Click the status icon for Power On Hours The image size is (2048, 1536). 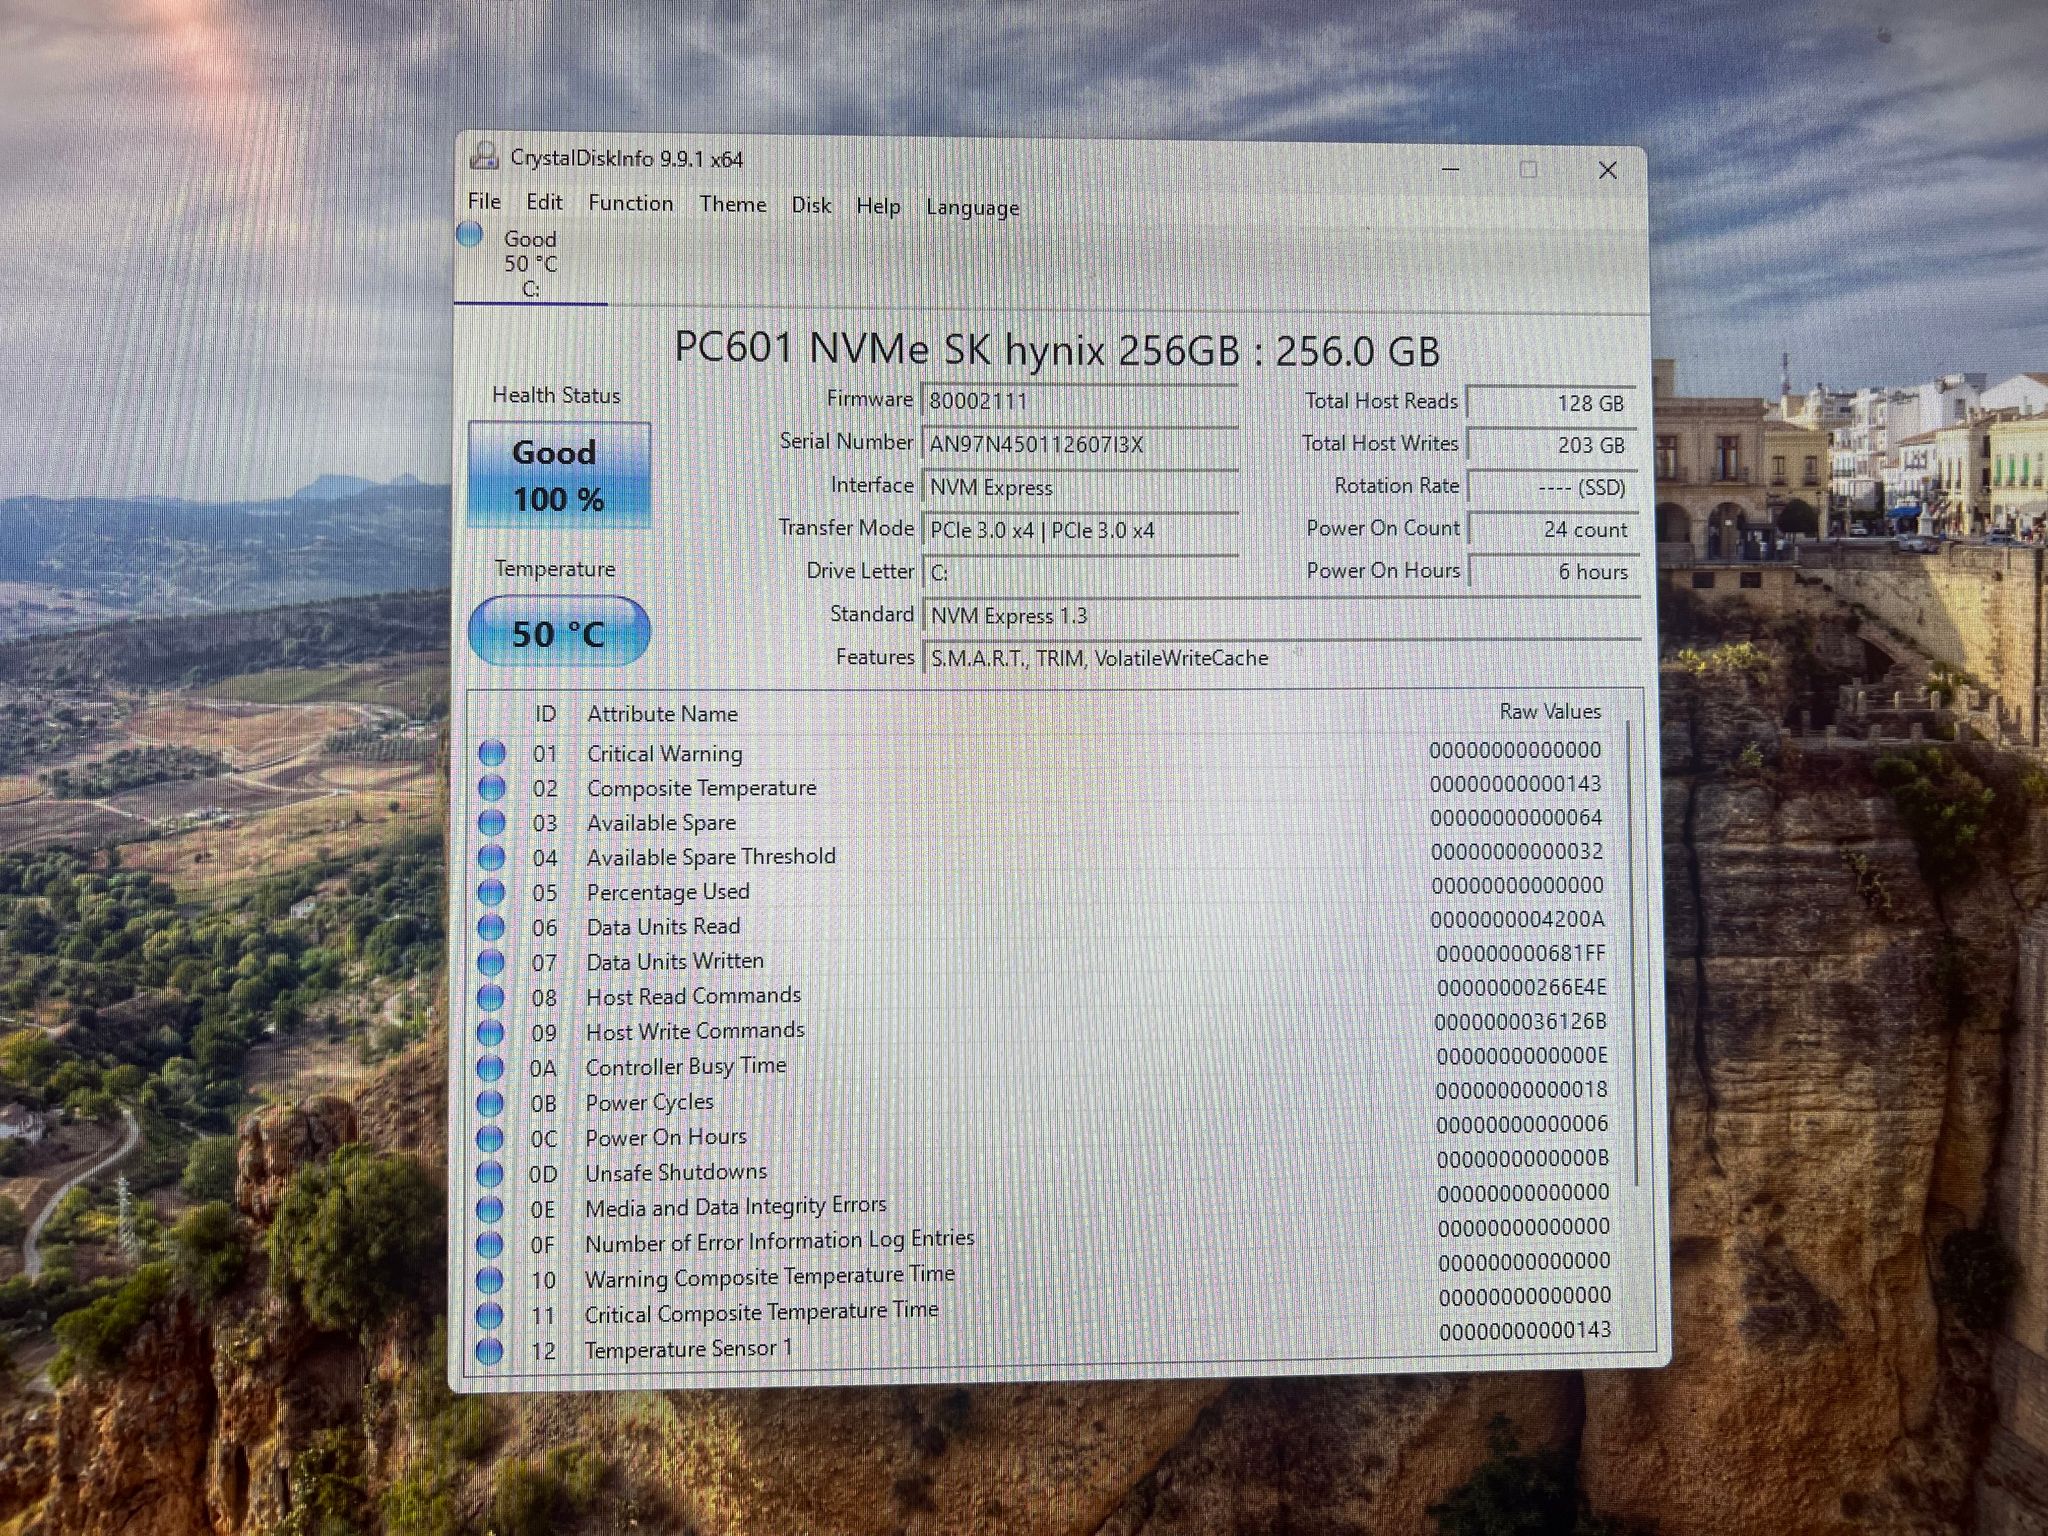tap(490, 1138)
